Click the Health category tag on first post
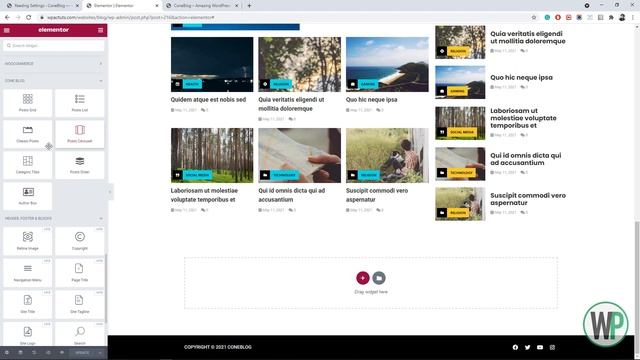Screen dimensions: 640x360 tap(192, 84)
